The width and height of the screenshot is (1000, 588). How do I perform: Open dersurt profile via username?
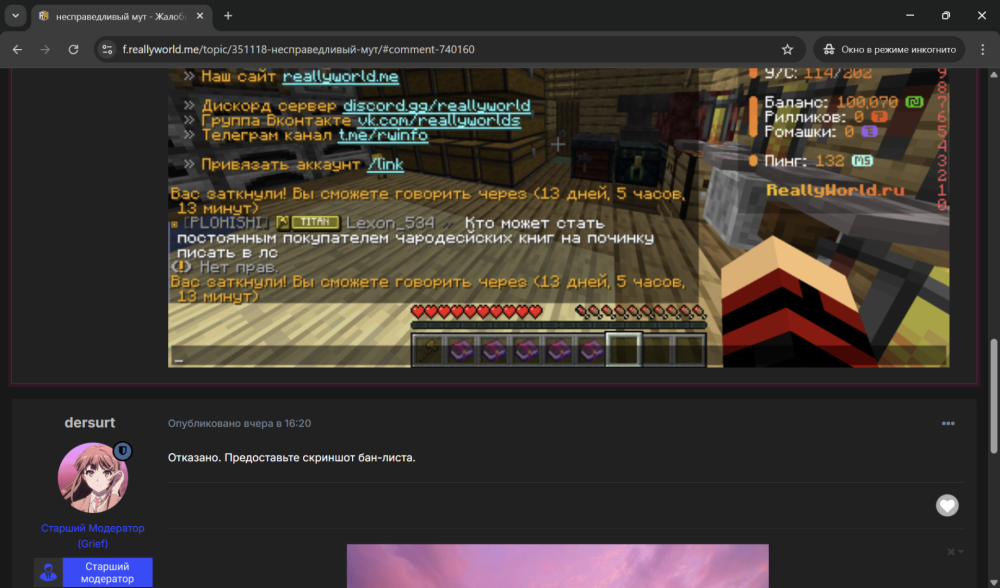tap(90, 423)
